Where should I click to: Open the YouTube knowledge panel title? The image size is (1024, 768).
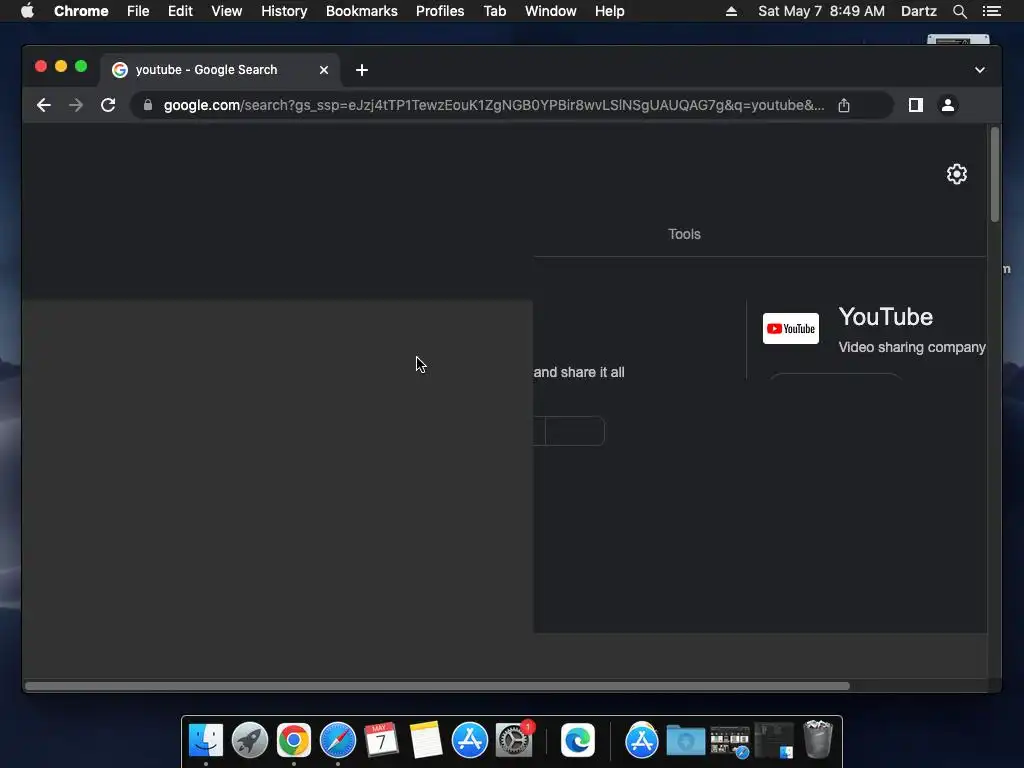click(886, 317)
